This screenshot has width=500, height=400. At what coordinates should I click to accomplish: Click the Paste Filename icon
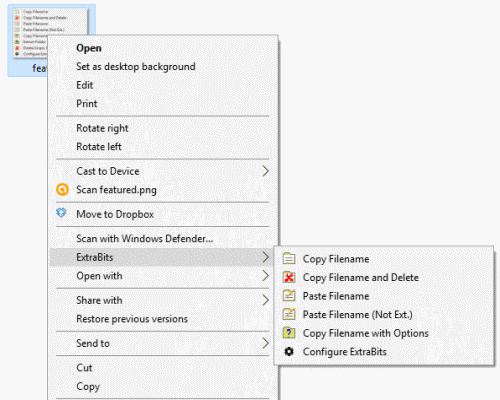[x=289, y=296]
